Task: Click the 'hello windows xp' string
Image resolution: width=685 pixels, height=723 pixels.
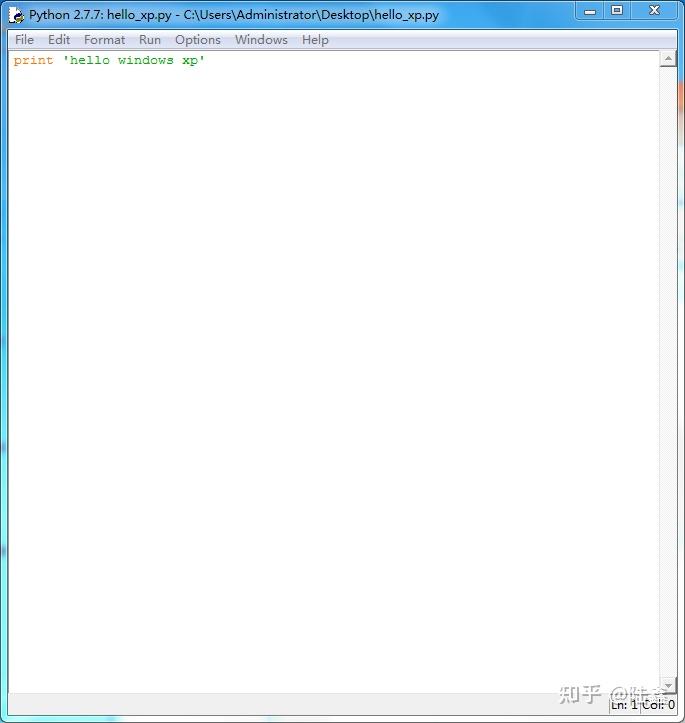Action: 134,60
